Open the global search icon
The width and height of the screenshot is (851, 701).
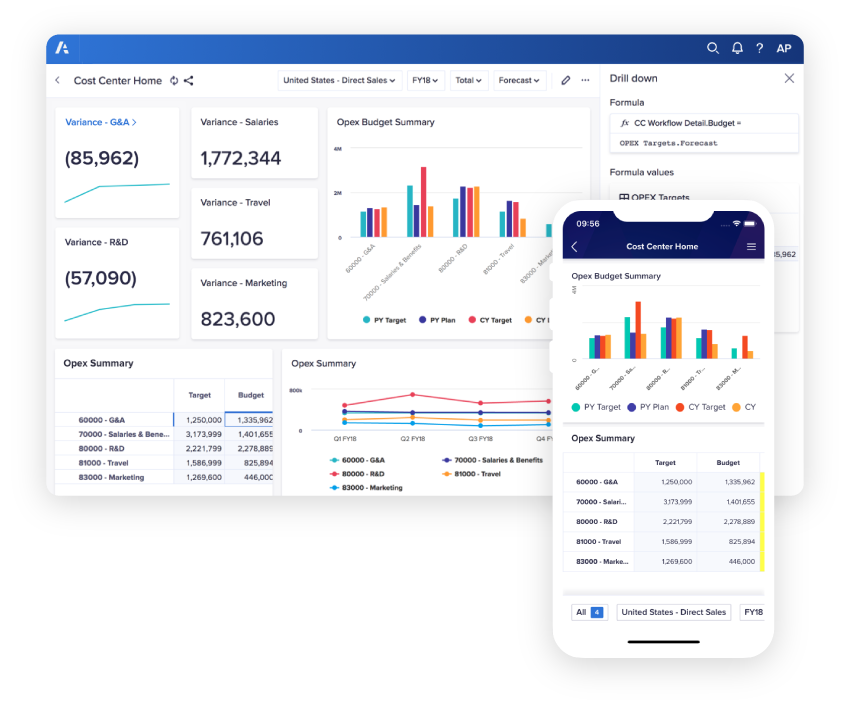point(713,47)
